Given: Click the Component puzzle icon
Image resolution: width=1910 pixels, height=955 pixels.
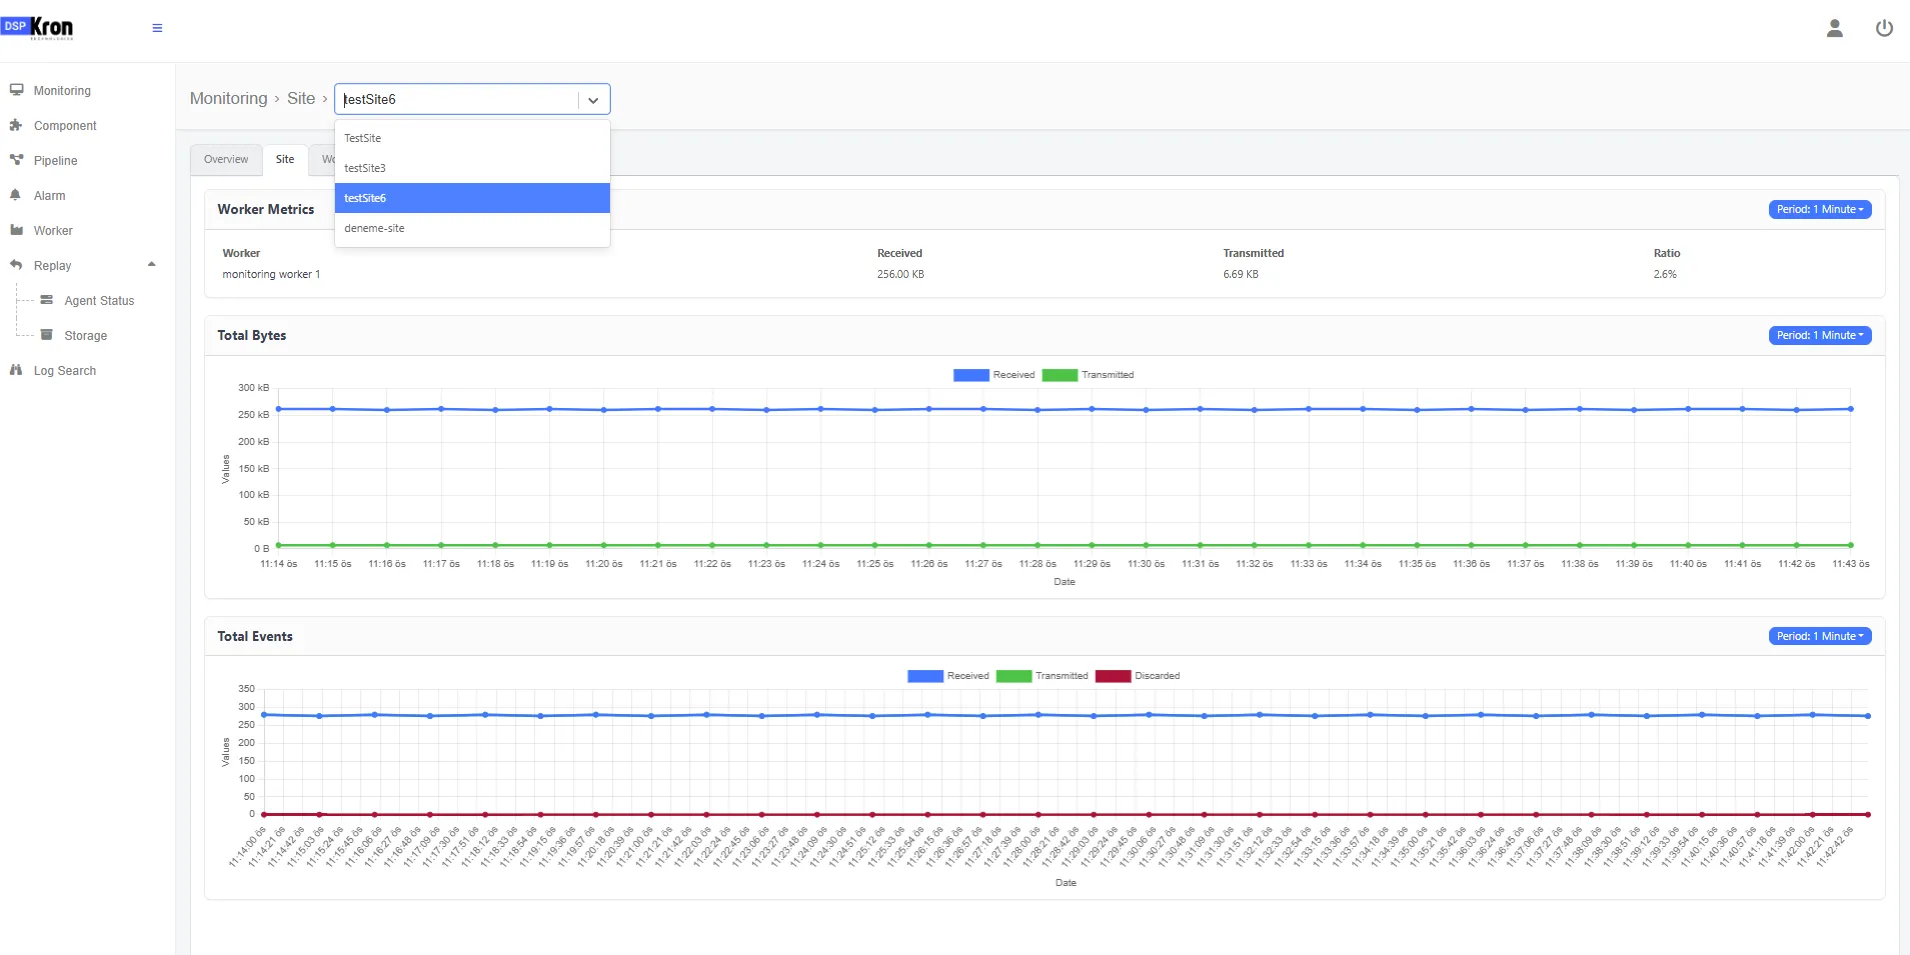Looking at the screenshot, I should point(16,125).
